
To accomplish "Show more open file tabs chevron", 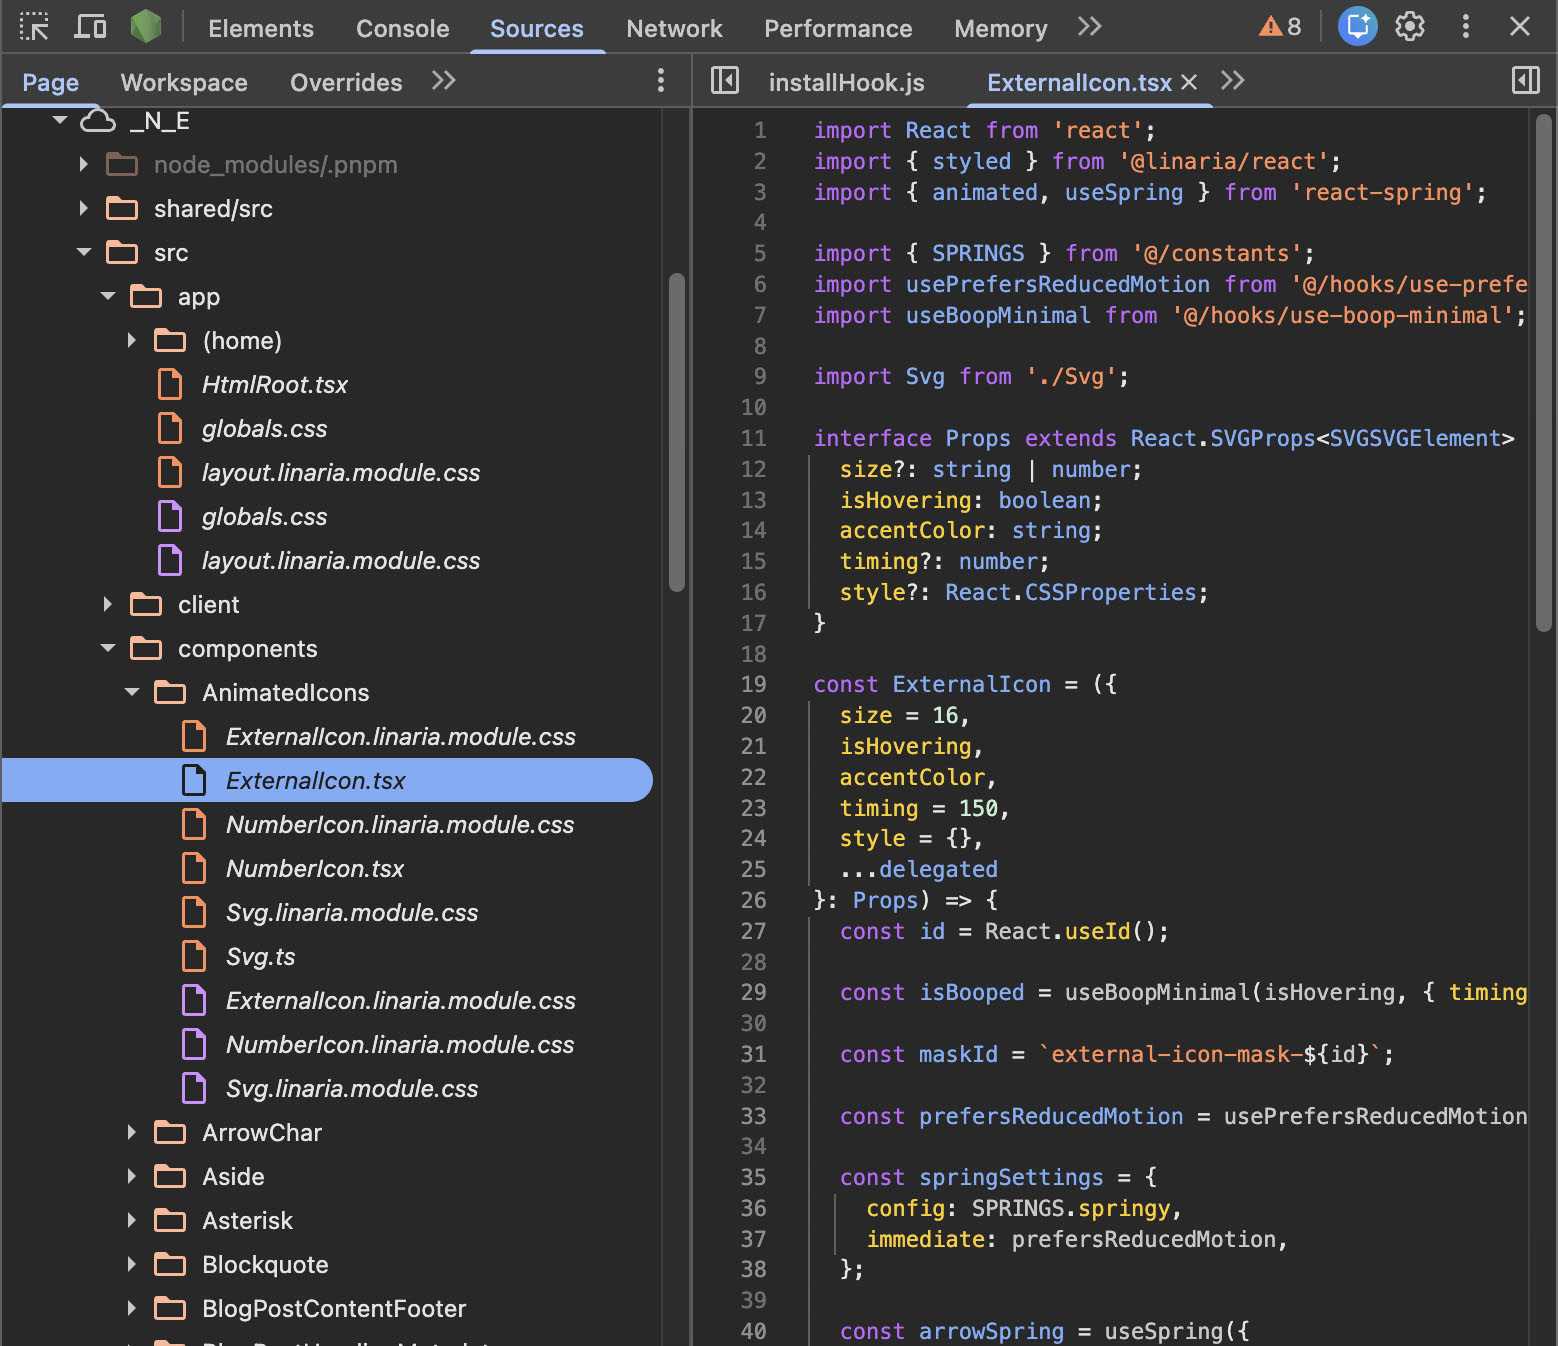I will pos(1232,81).
